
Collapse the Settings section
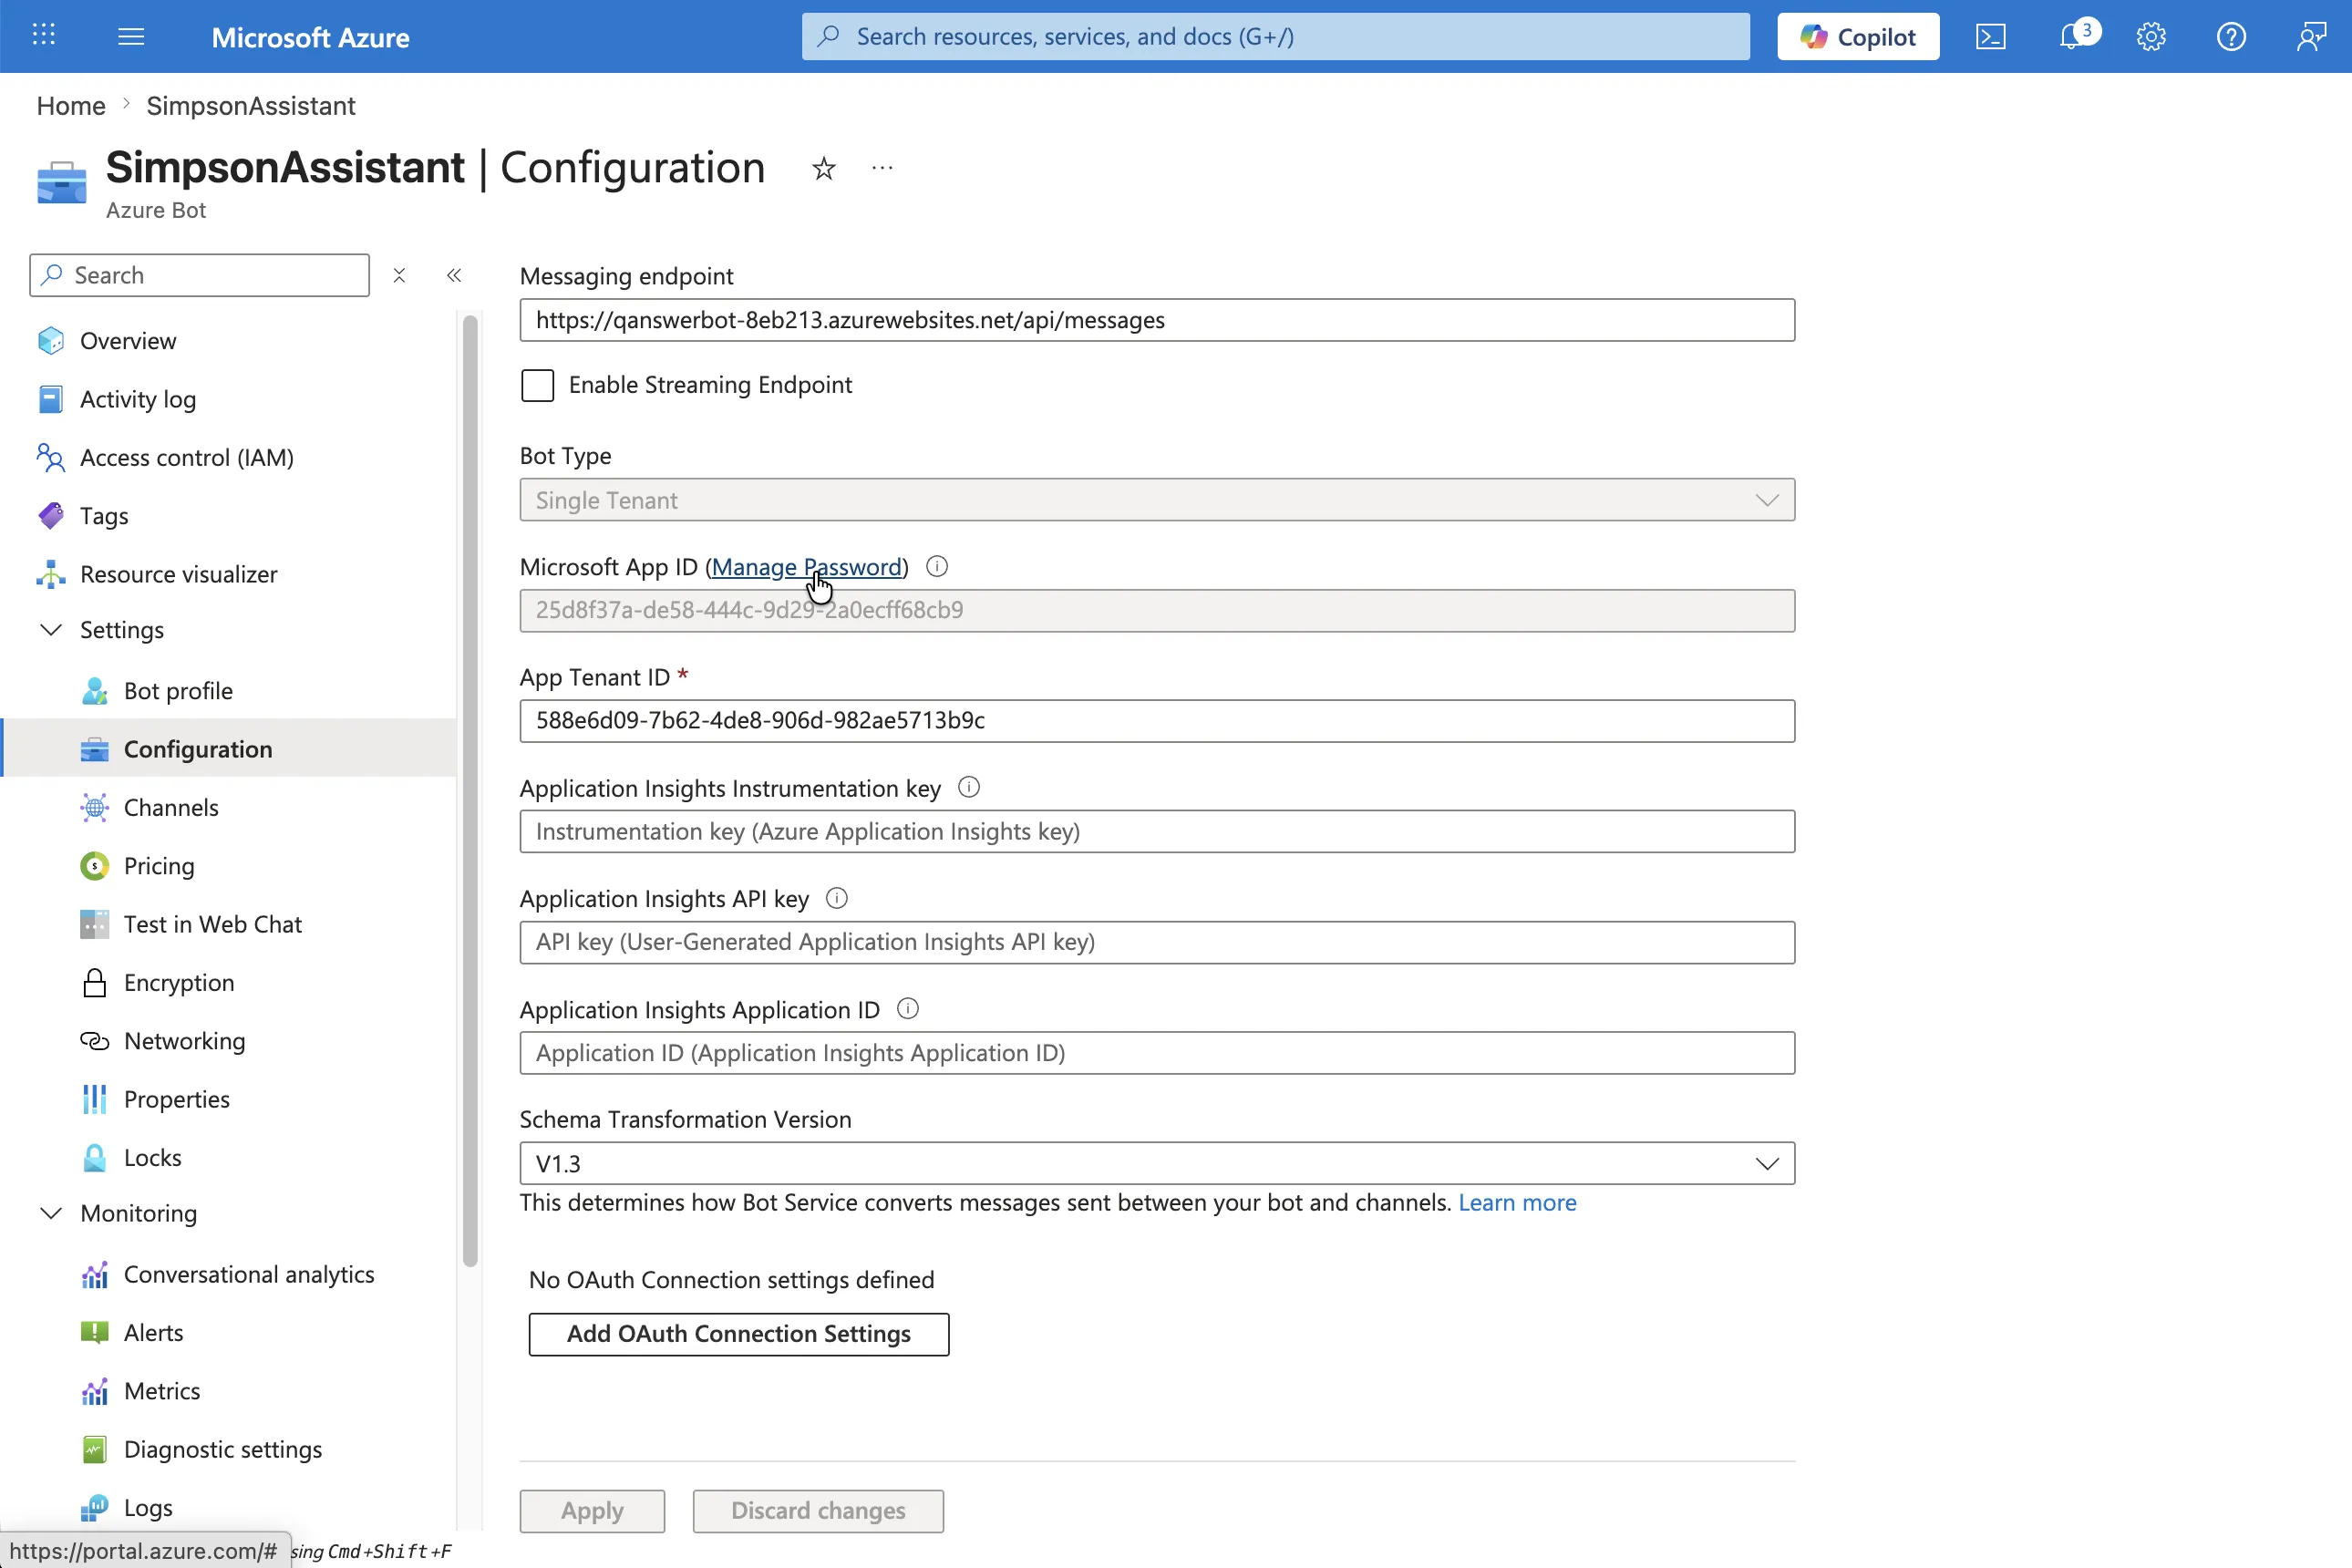(50, 630)
